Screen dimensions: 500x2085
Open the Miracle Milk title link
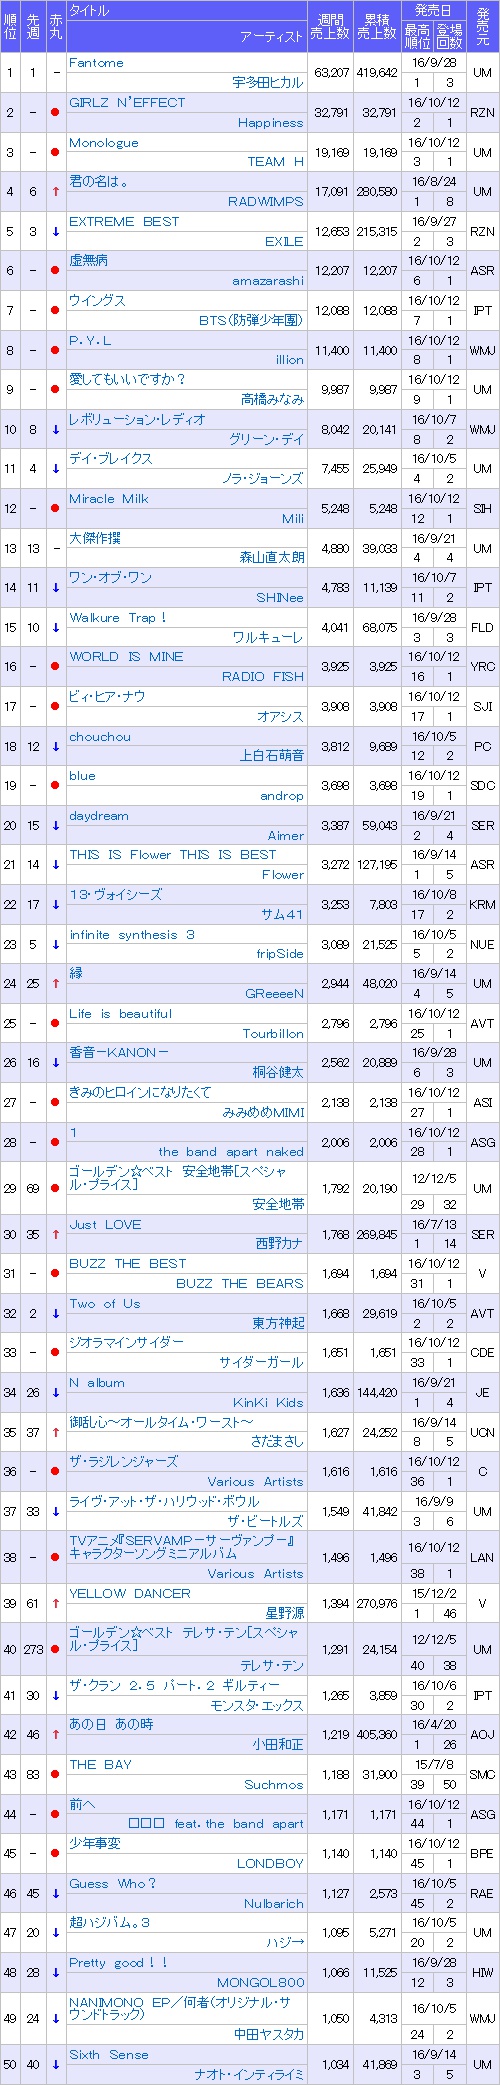coord(109,499)
